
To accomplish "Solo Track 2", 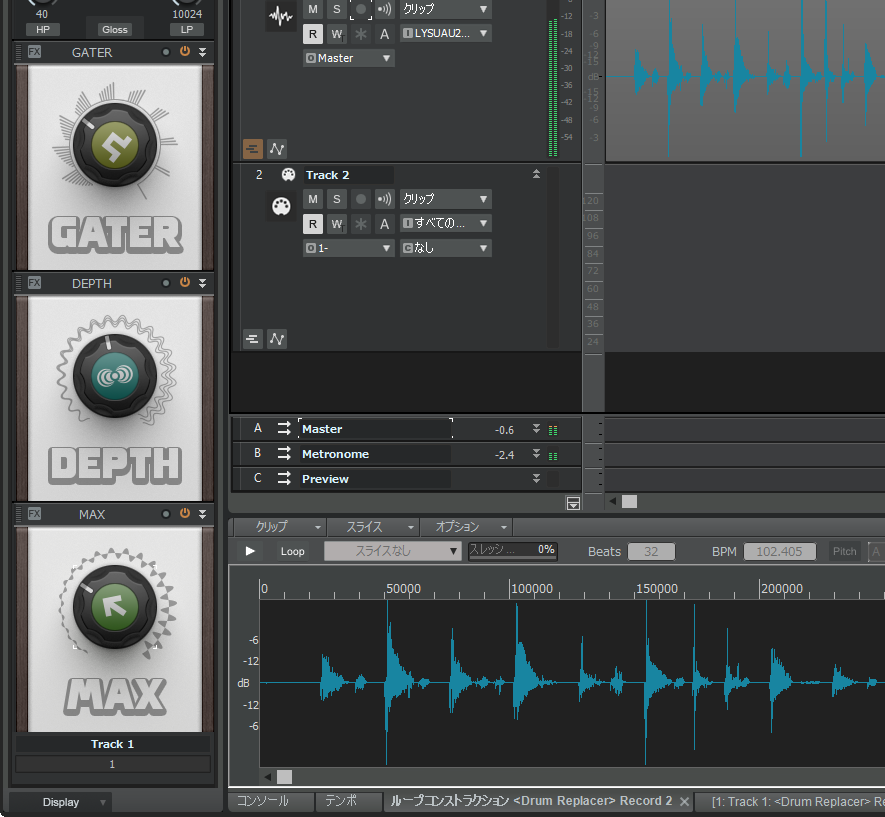I will tap(336, 199).
